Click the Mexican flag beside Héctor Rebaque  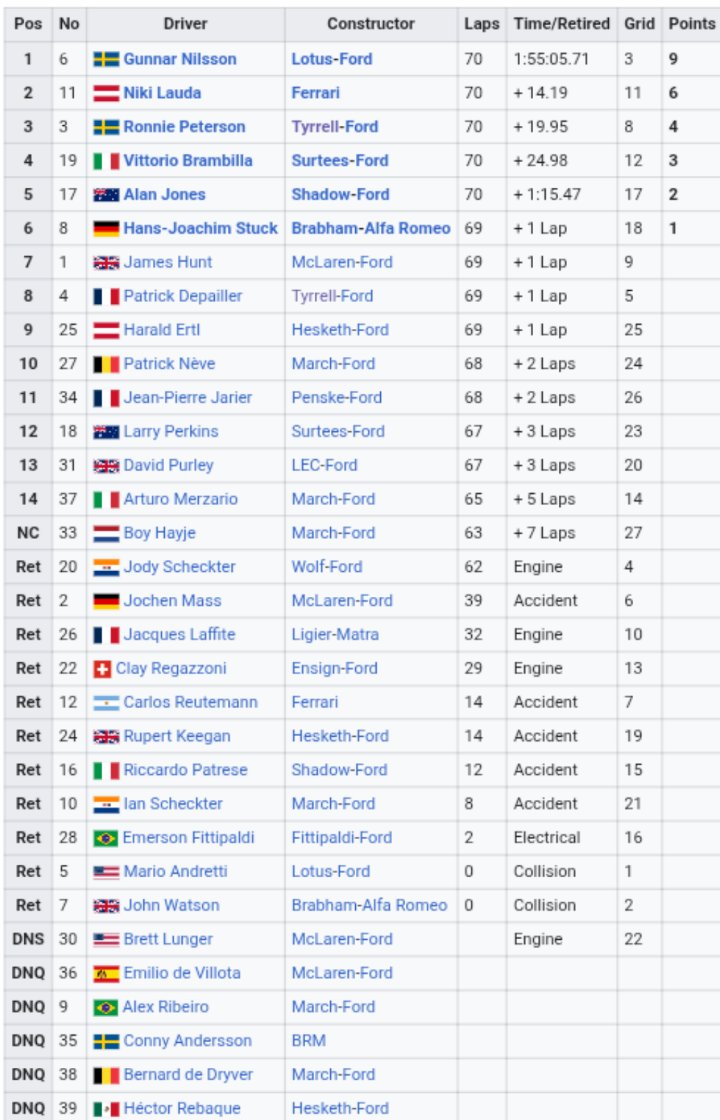tap(106, 1109)
